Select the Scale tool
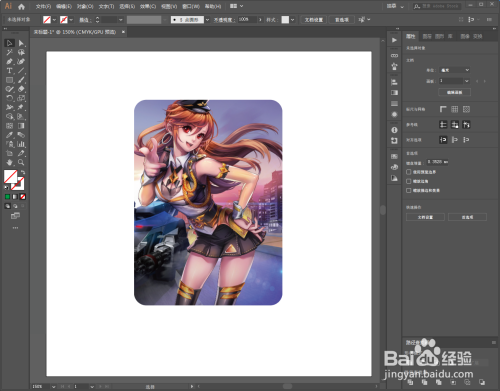The image size is (500, 391). pyautogui.click(x=21, y=98)
